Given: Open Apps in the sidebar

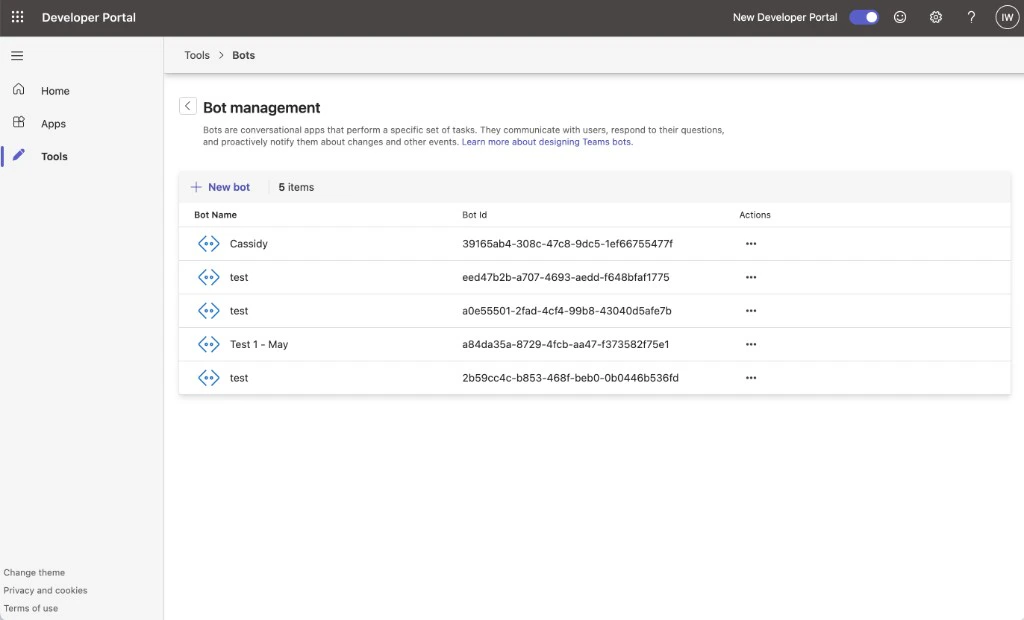Looking at the screenshot, I should coord(53,123).
